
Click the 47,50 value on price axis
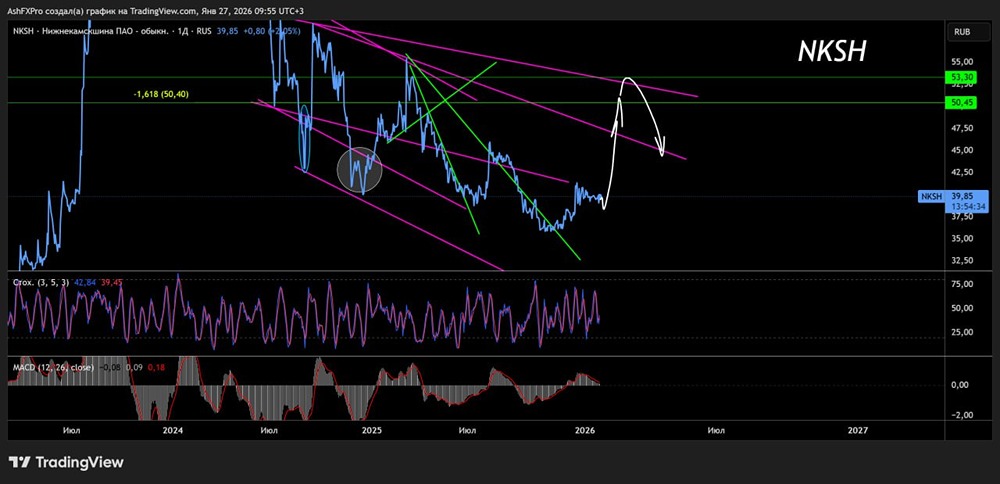point(961,128)
